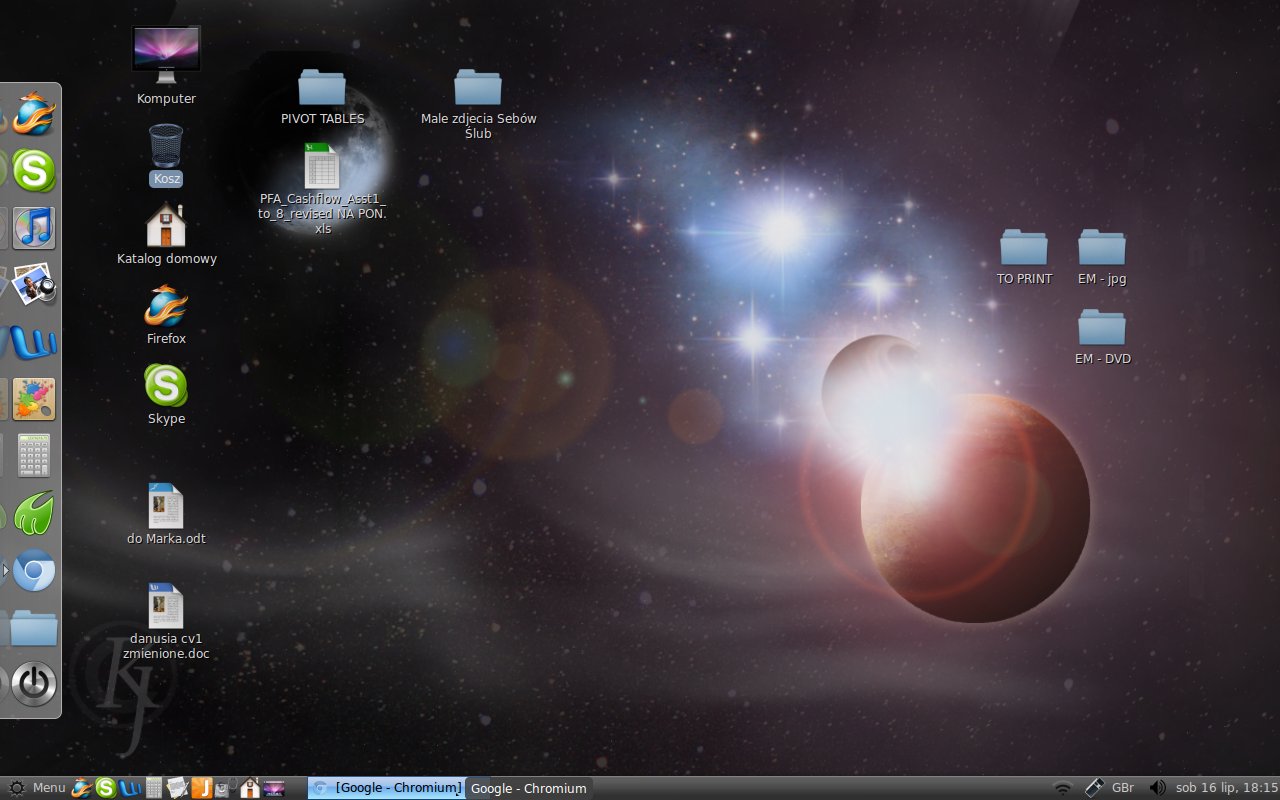Switch to the [Google - Chromium] taskbar window
Viewport: 1280px width, 800px height.
point(387,788)
